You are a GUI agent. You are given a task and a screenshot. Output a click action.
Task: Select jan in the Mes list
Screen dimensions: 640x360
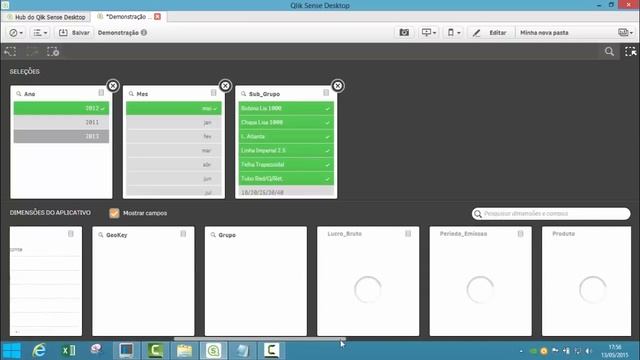[174, 122]
